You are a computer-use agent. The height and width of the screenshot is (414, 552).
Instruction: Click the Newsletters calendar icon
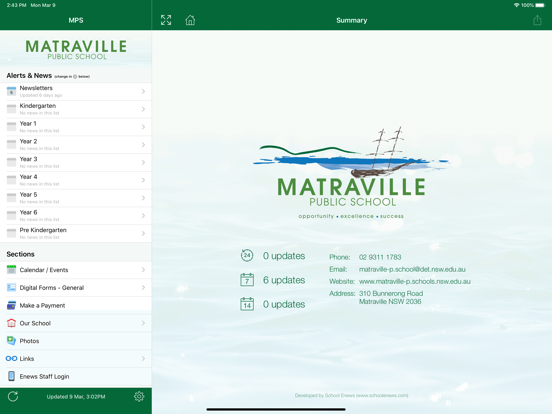pyautogui.click(x=11, y=91)
